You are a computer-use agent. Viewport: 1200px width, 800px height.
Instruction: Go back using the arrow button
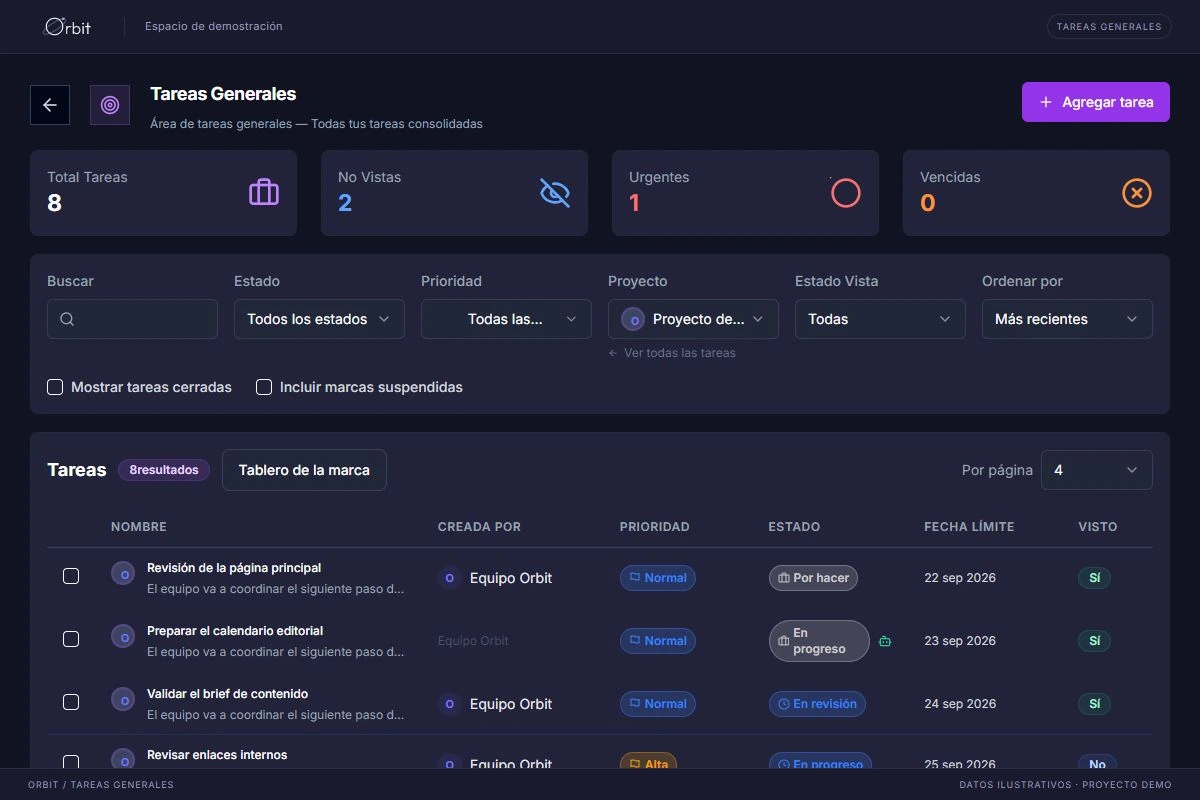click(50, 105)
